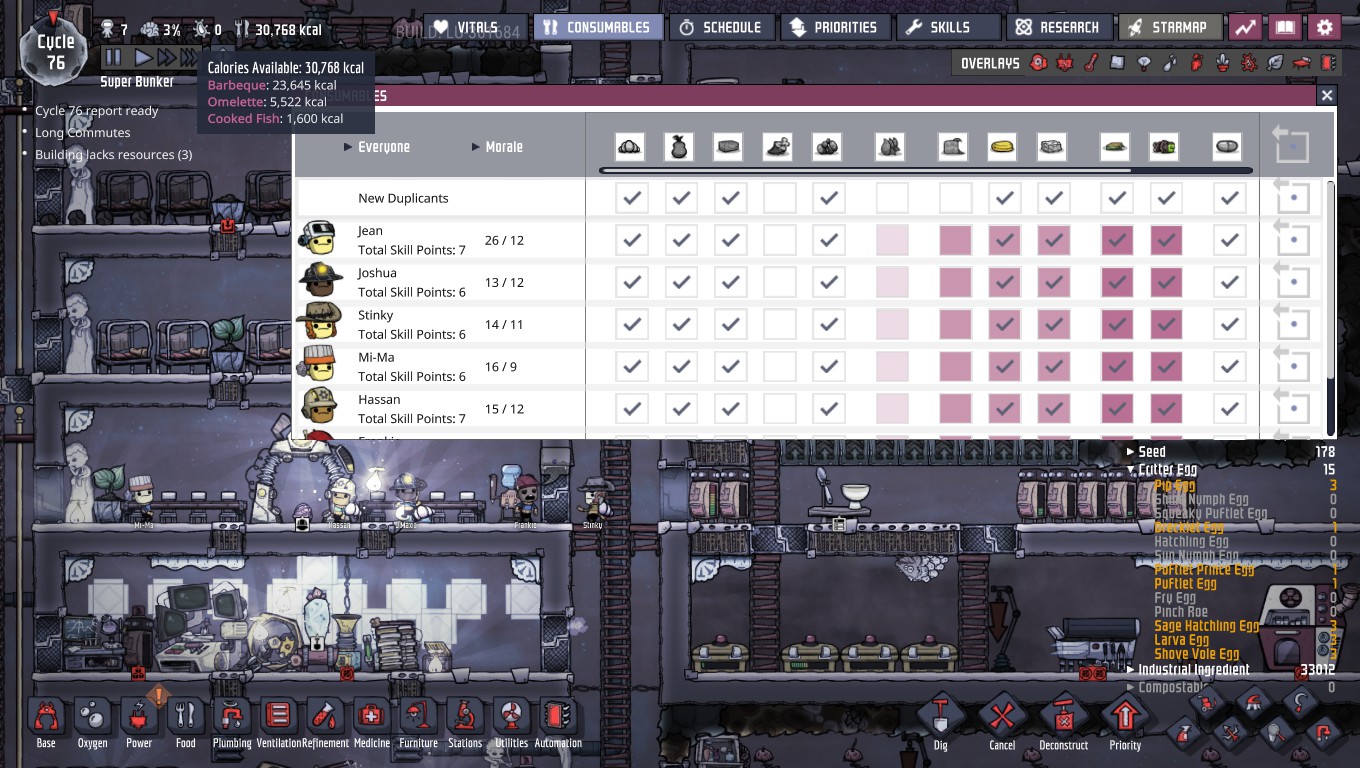Show the oxygen overlay
Screen dimensions: 1360x768
[1039, 63]
